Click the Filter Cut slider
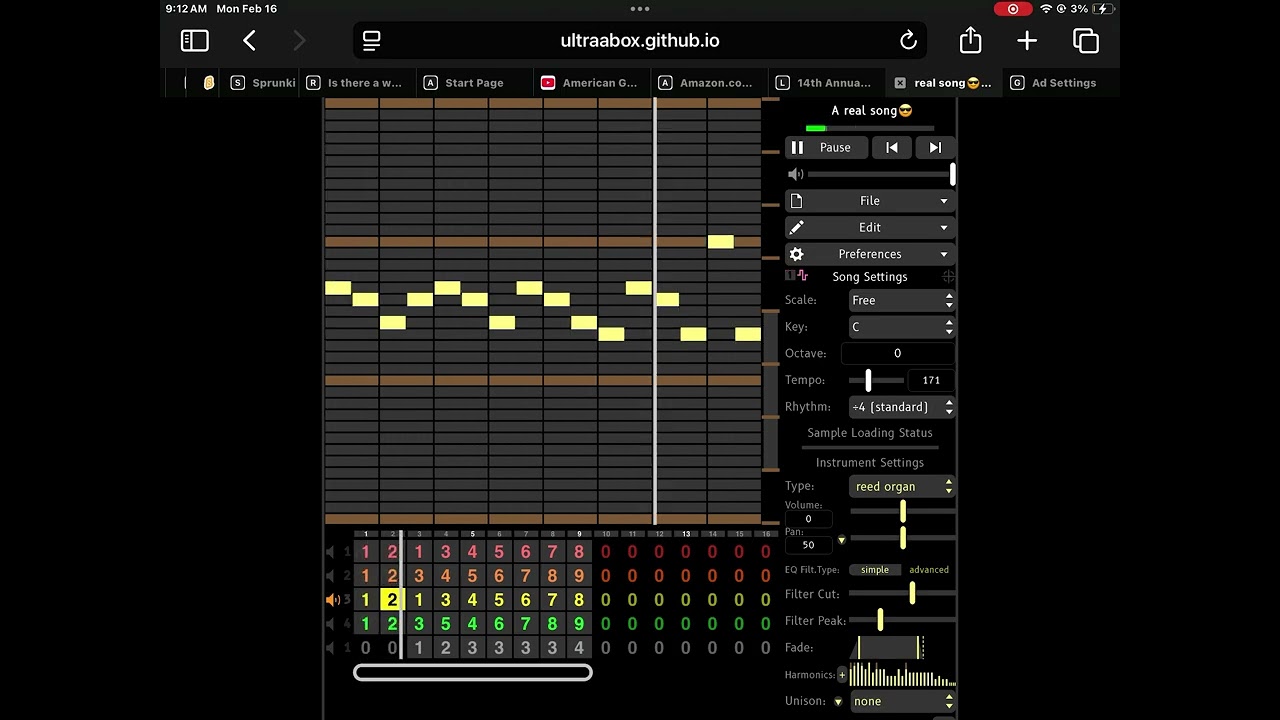Viewport: 1280px width, 720px height. (x=903, y=594)
